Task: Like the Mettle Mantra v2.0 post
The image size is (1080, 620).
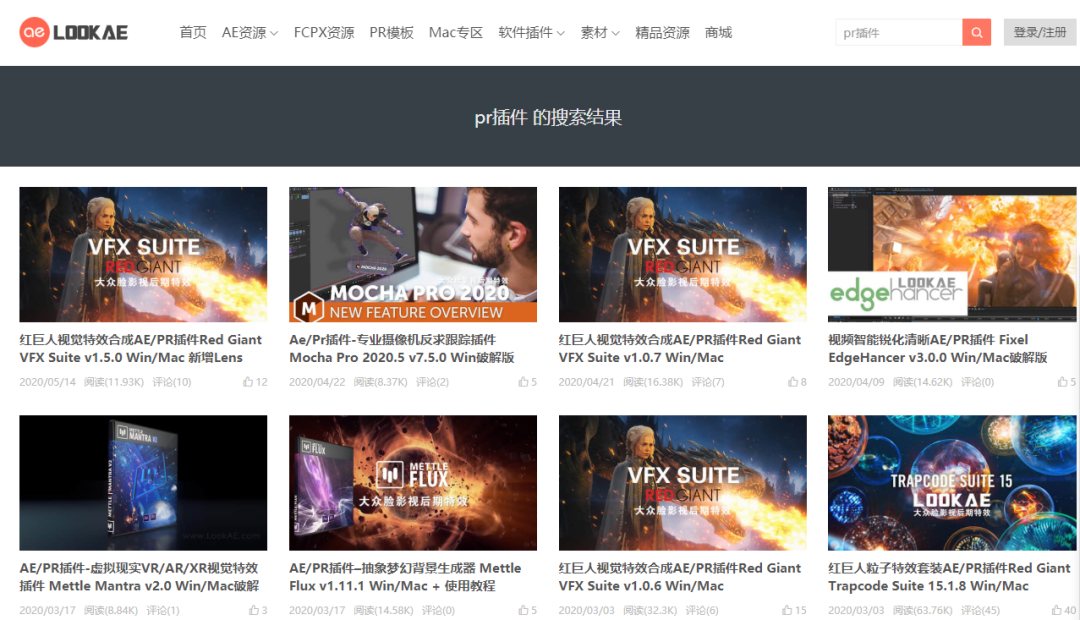Action: point(258,610)
